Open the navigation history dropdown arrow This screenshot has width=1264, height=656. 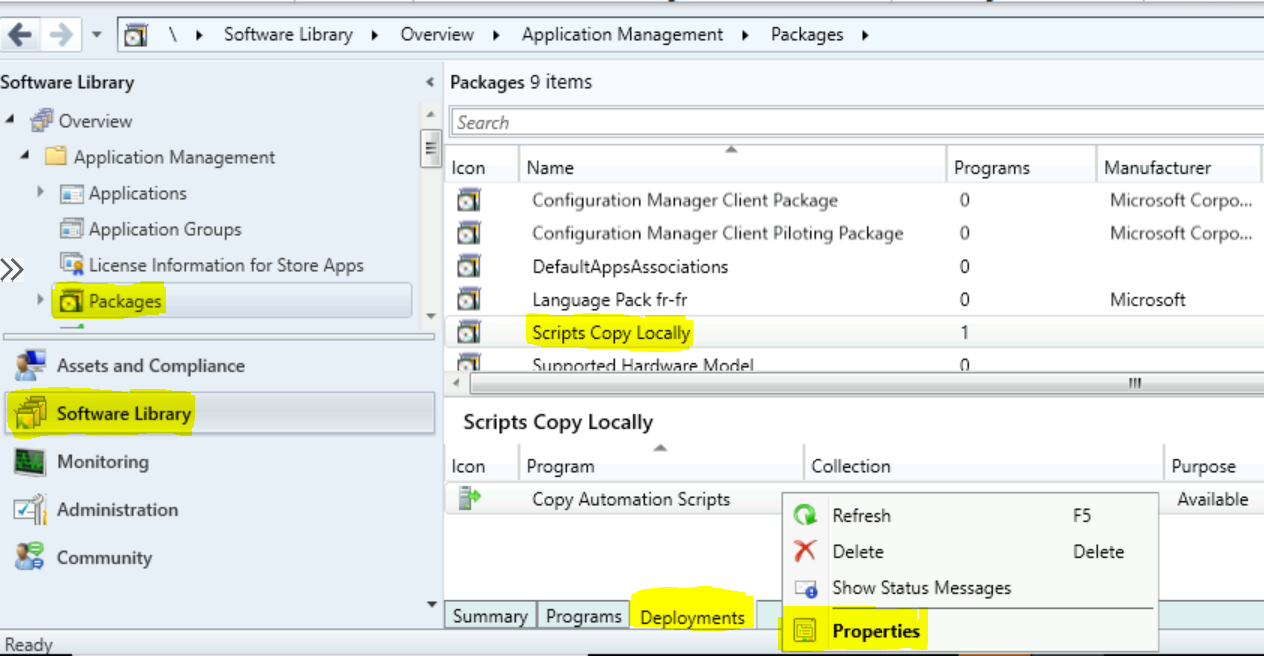97,35
